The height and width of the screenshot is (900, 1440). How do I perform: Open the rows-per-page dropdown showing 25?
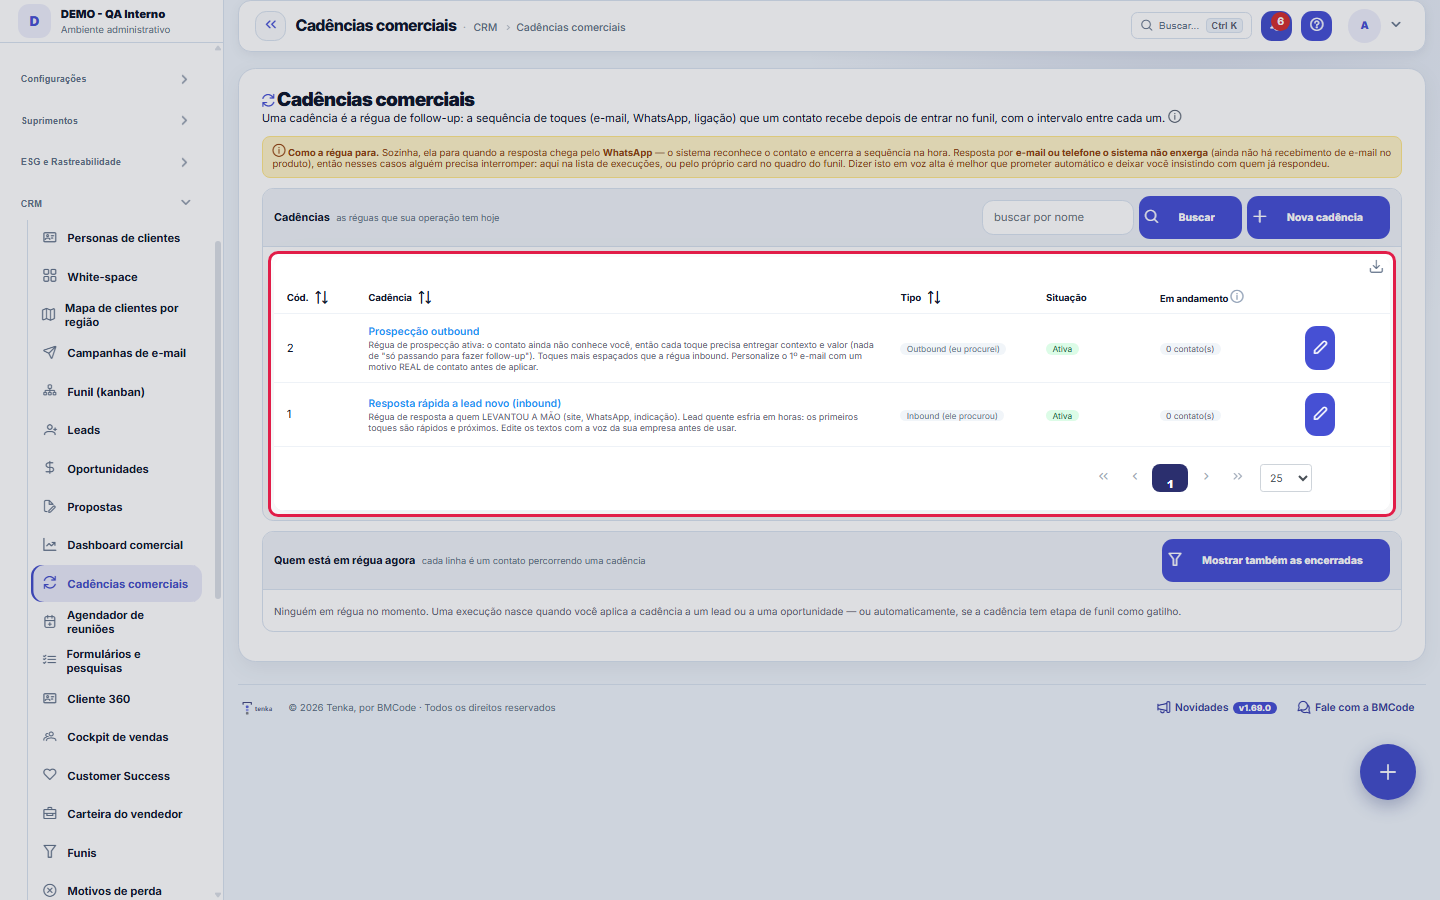click(1286, 478)
